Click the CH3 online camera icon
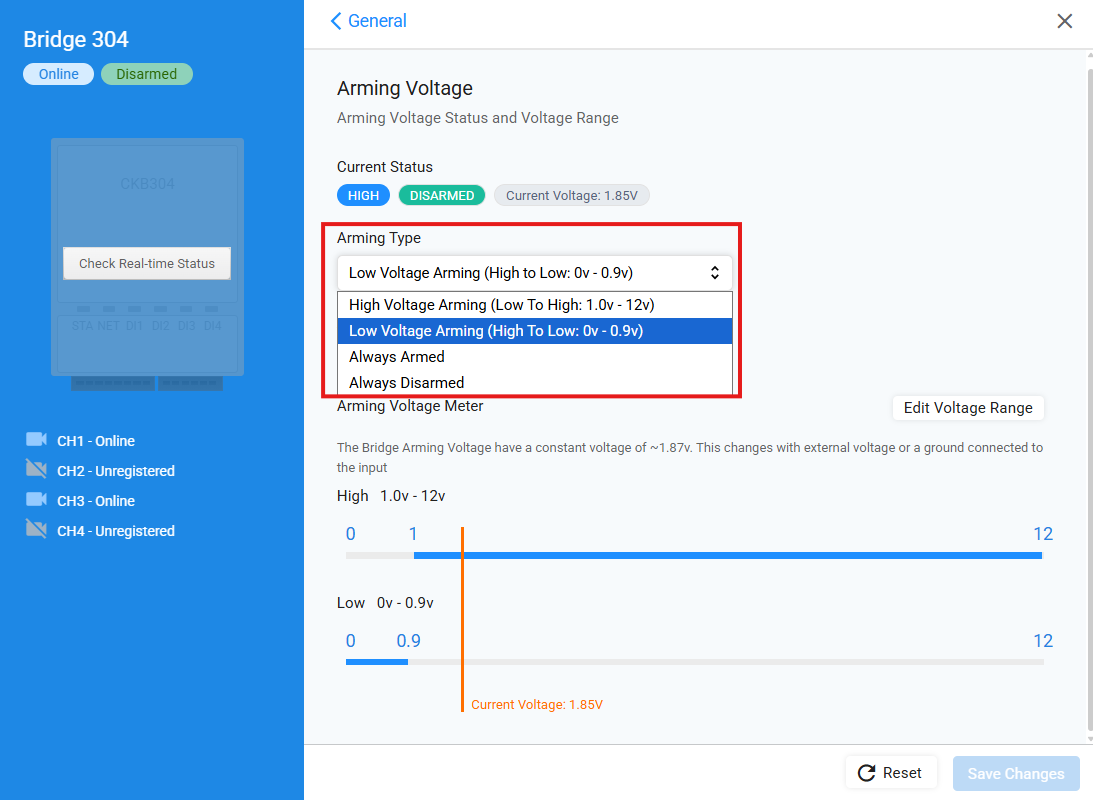Viewport: 1093px width, 800px height. (36, 500)
